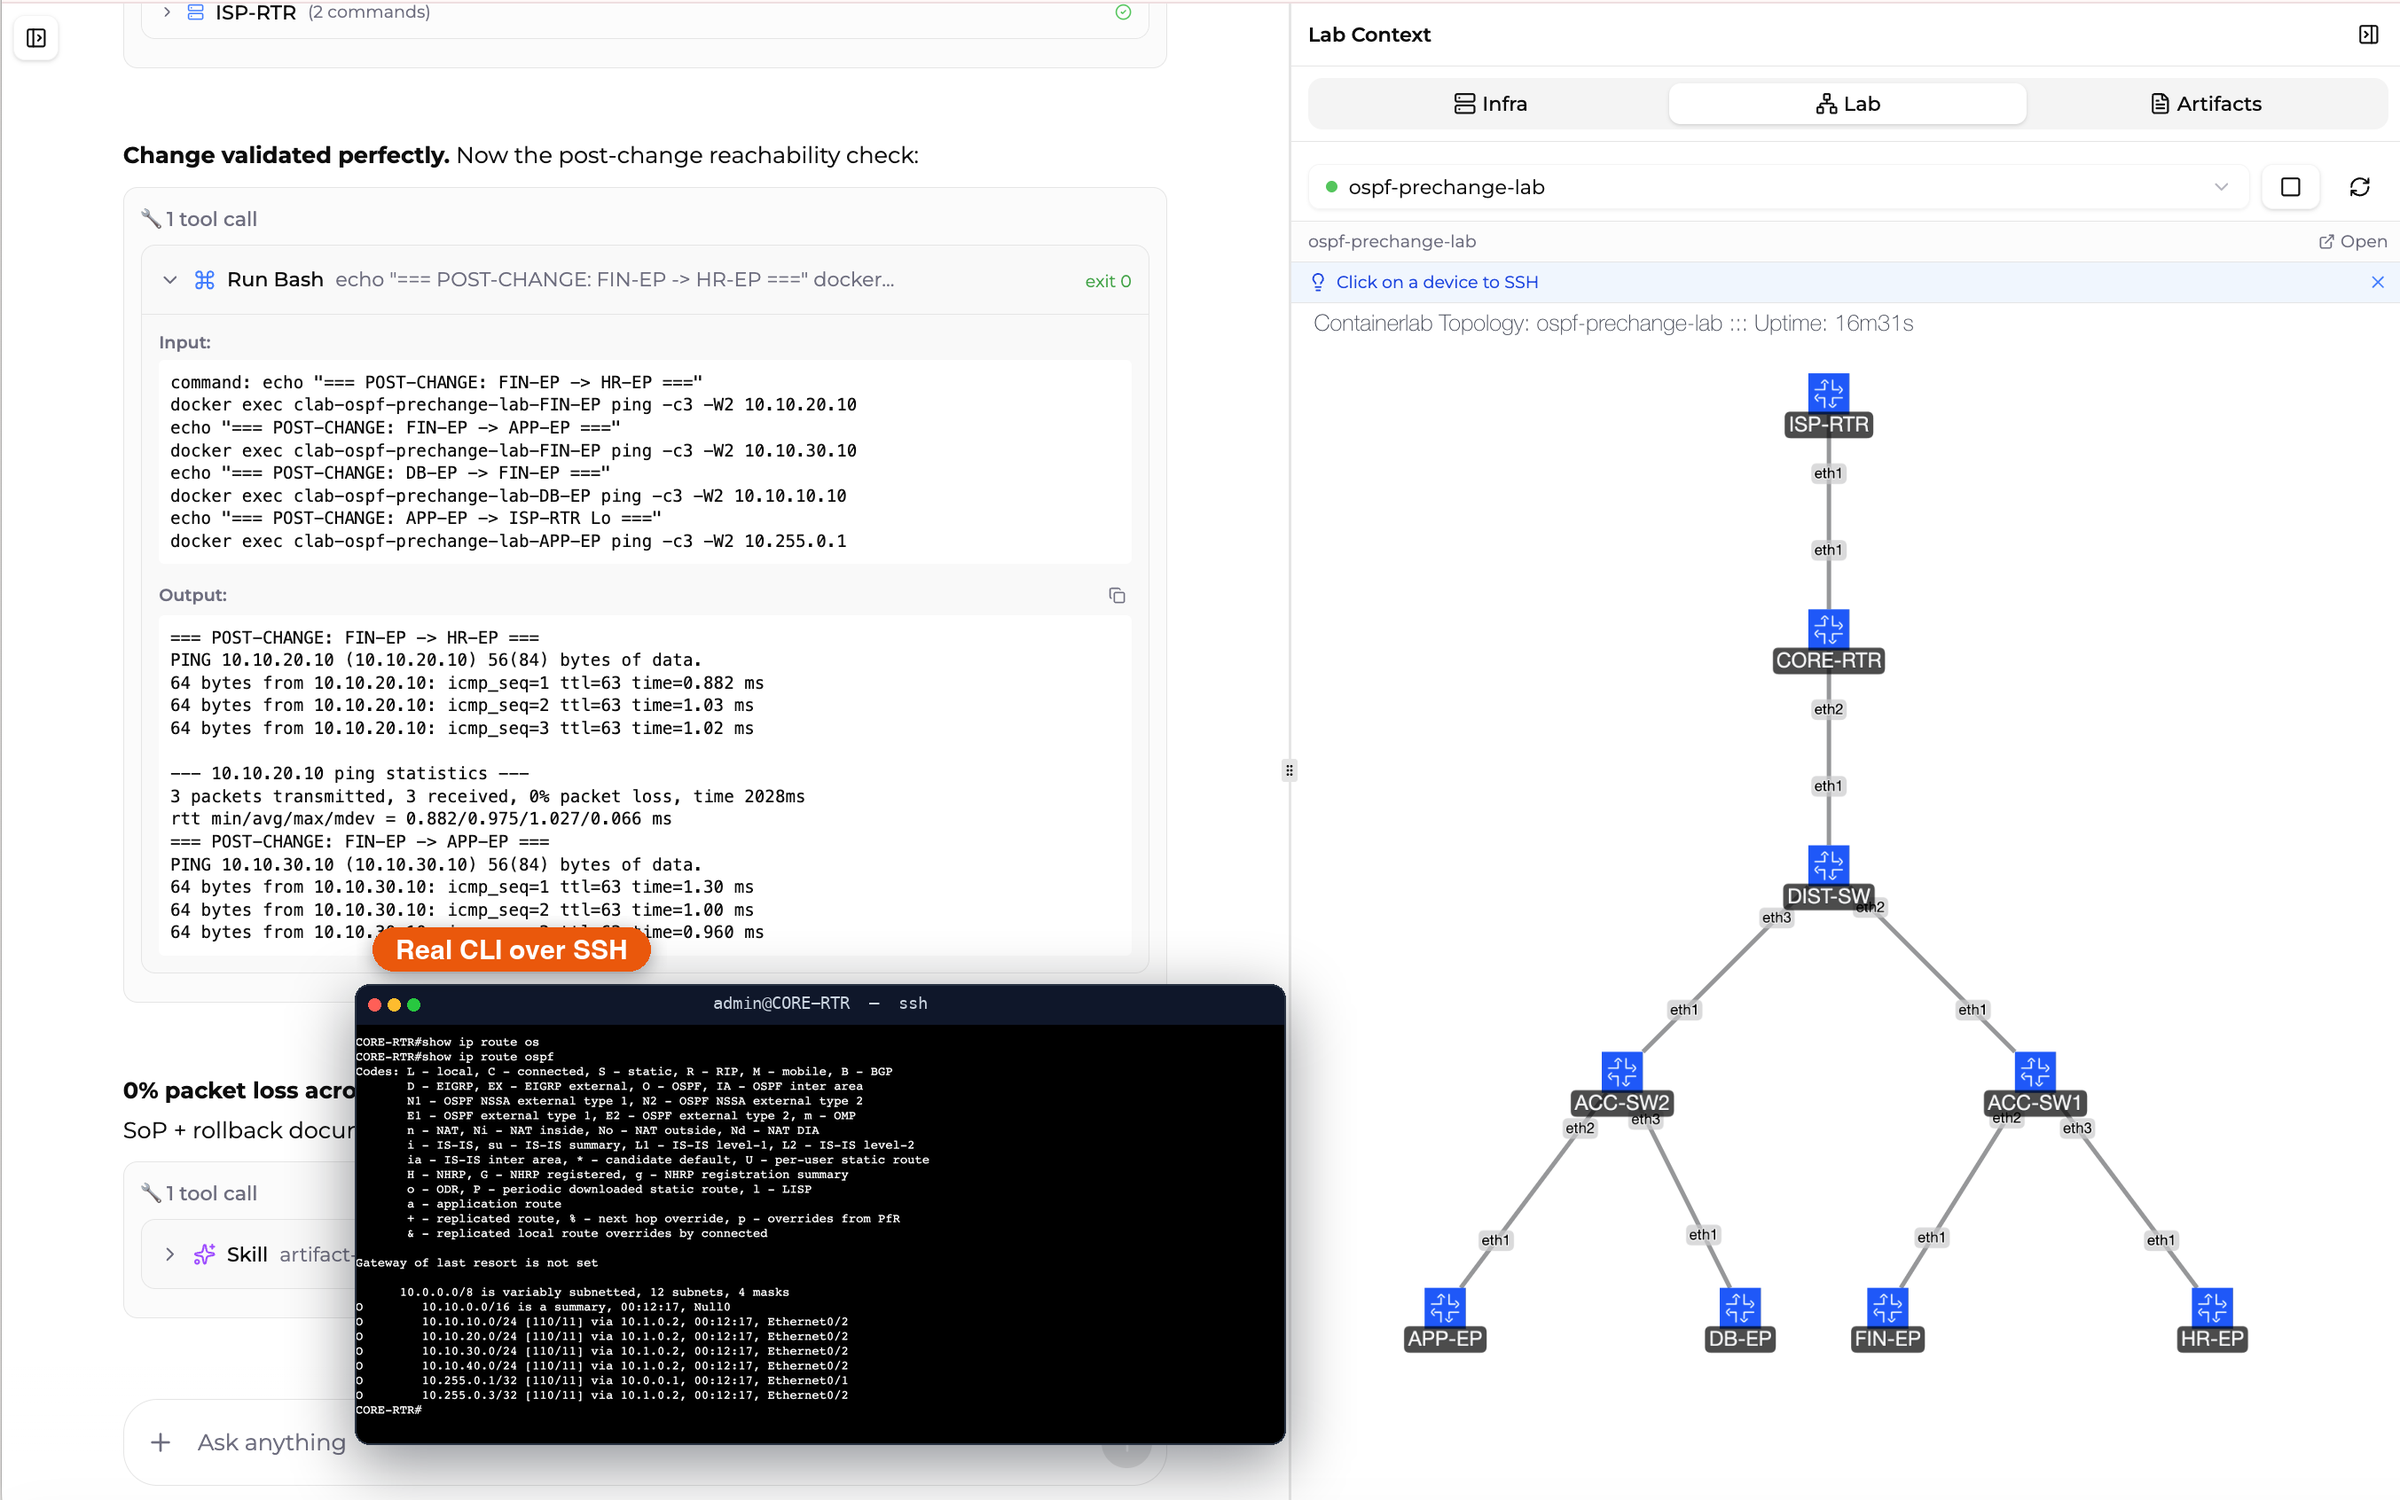Screen dimensions: 2400x1500
Task: Stop the ospf-prechange-lab with square icon
Action: click(2290, 187)
